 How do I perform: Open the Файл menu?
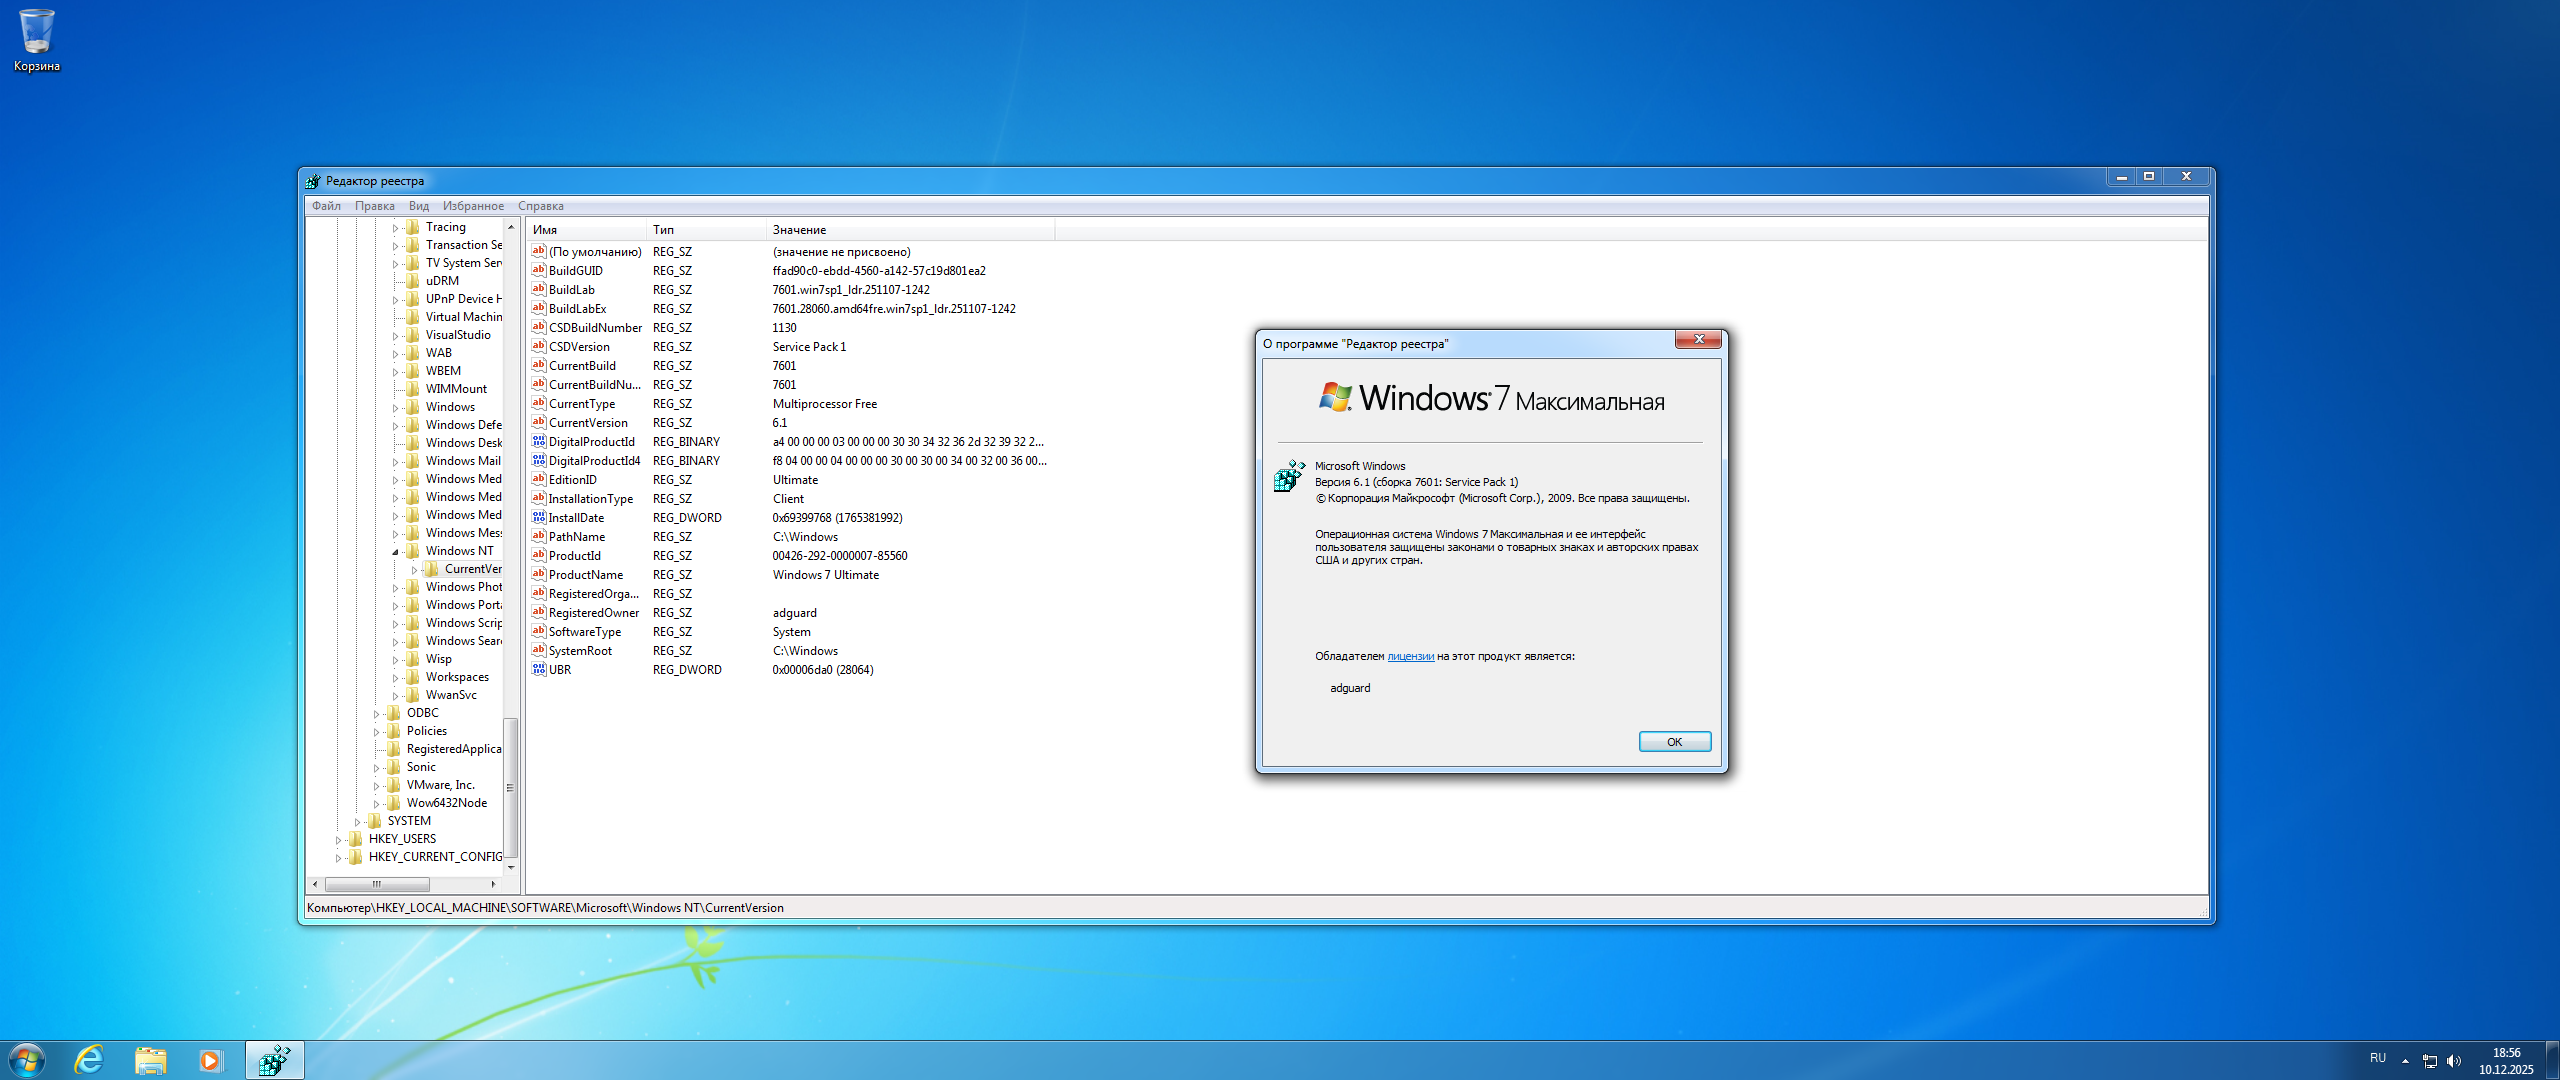click(x=326, y=206)
